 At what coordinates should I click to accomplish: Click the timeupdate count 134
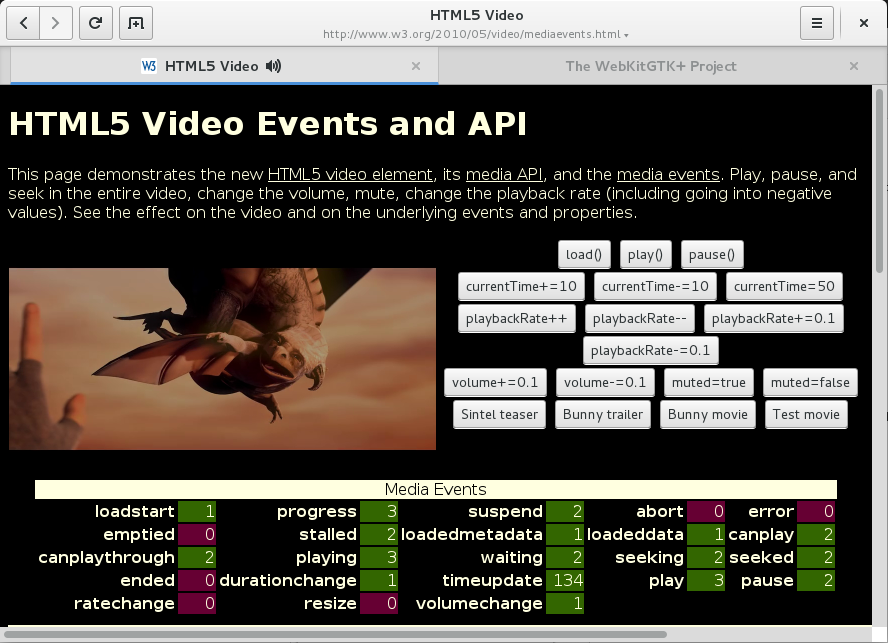(565, 580)
